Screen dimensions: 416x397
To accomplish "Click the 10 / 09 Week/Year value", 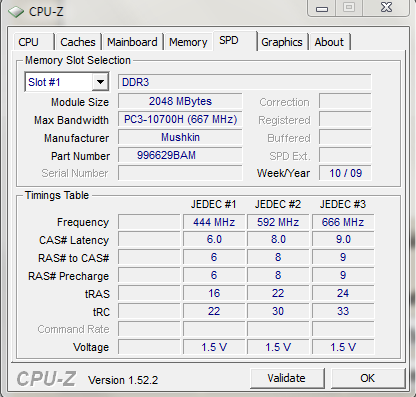I will tap(345, 173).
